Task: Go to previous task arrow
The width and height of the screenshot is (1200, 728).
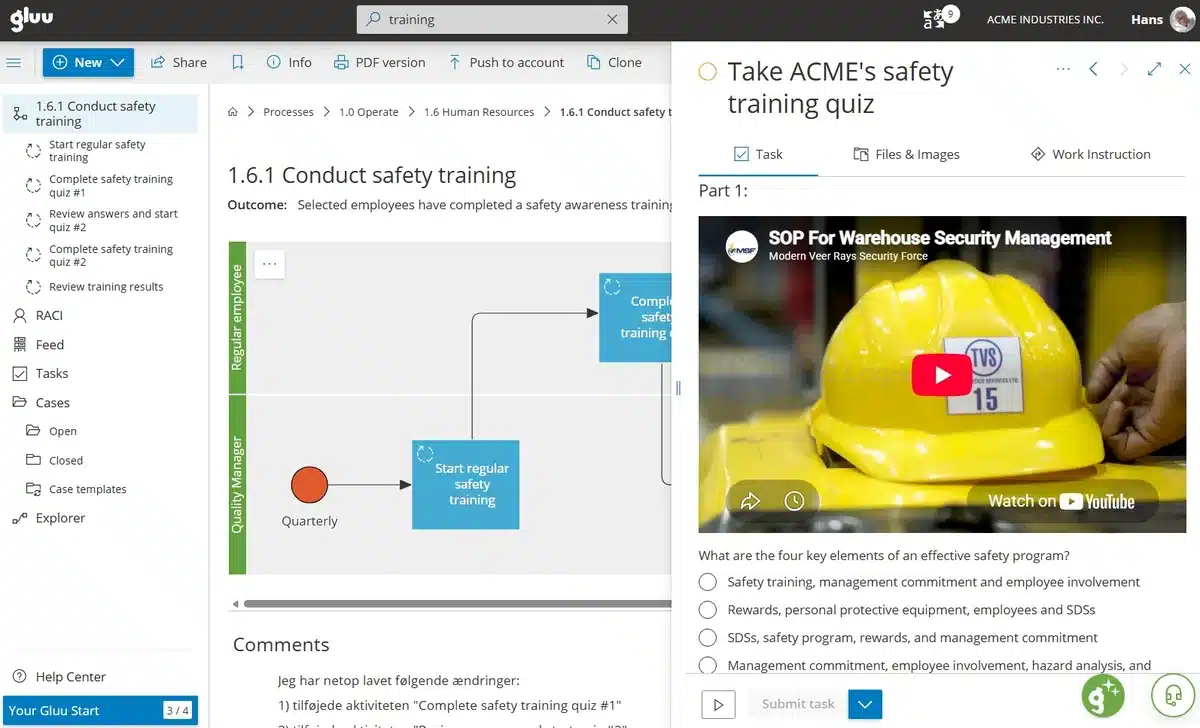Action: (1093, 69)
